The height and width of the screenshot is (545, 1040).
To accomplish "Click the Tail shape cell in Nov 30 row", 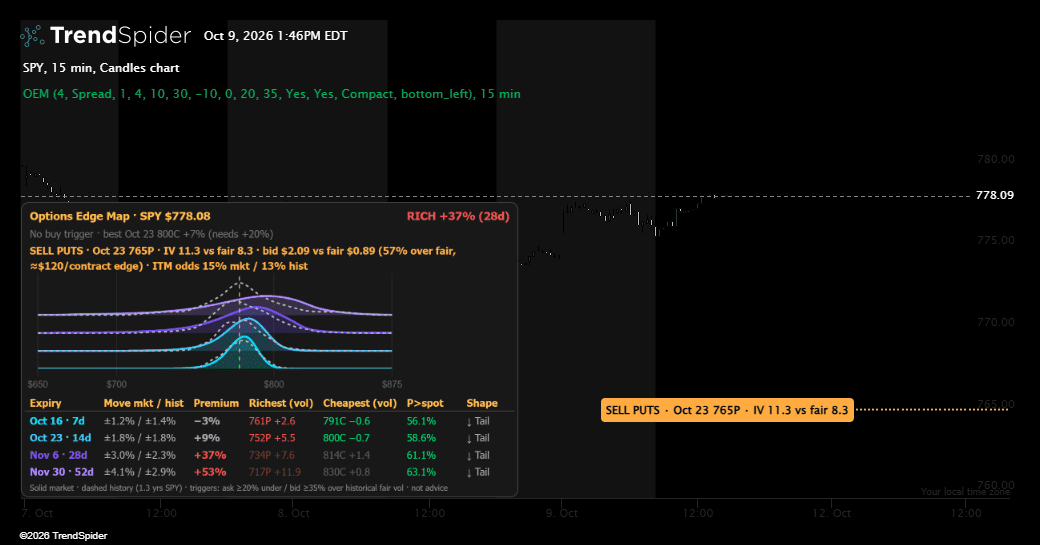I will click(x=478, y=472).
